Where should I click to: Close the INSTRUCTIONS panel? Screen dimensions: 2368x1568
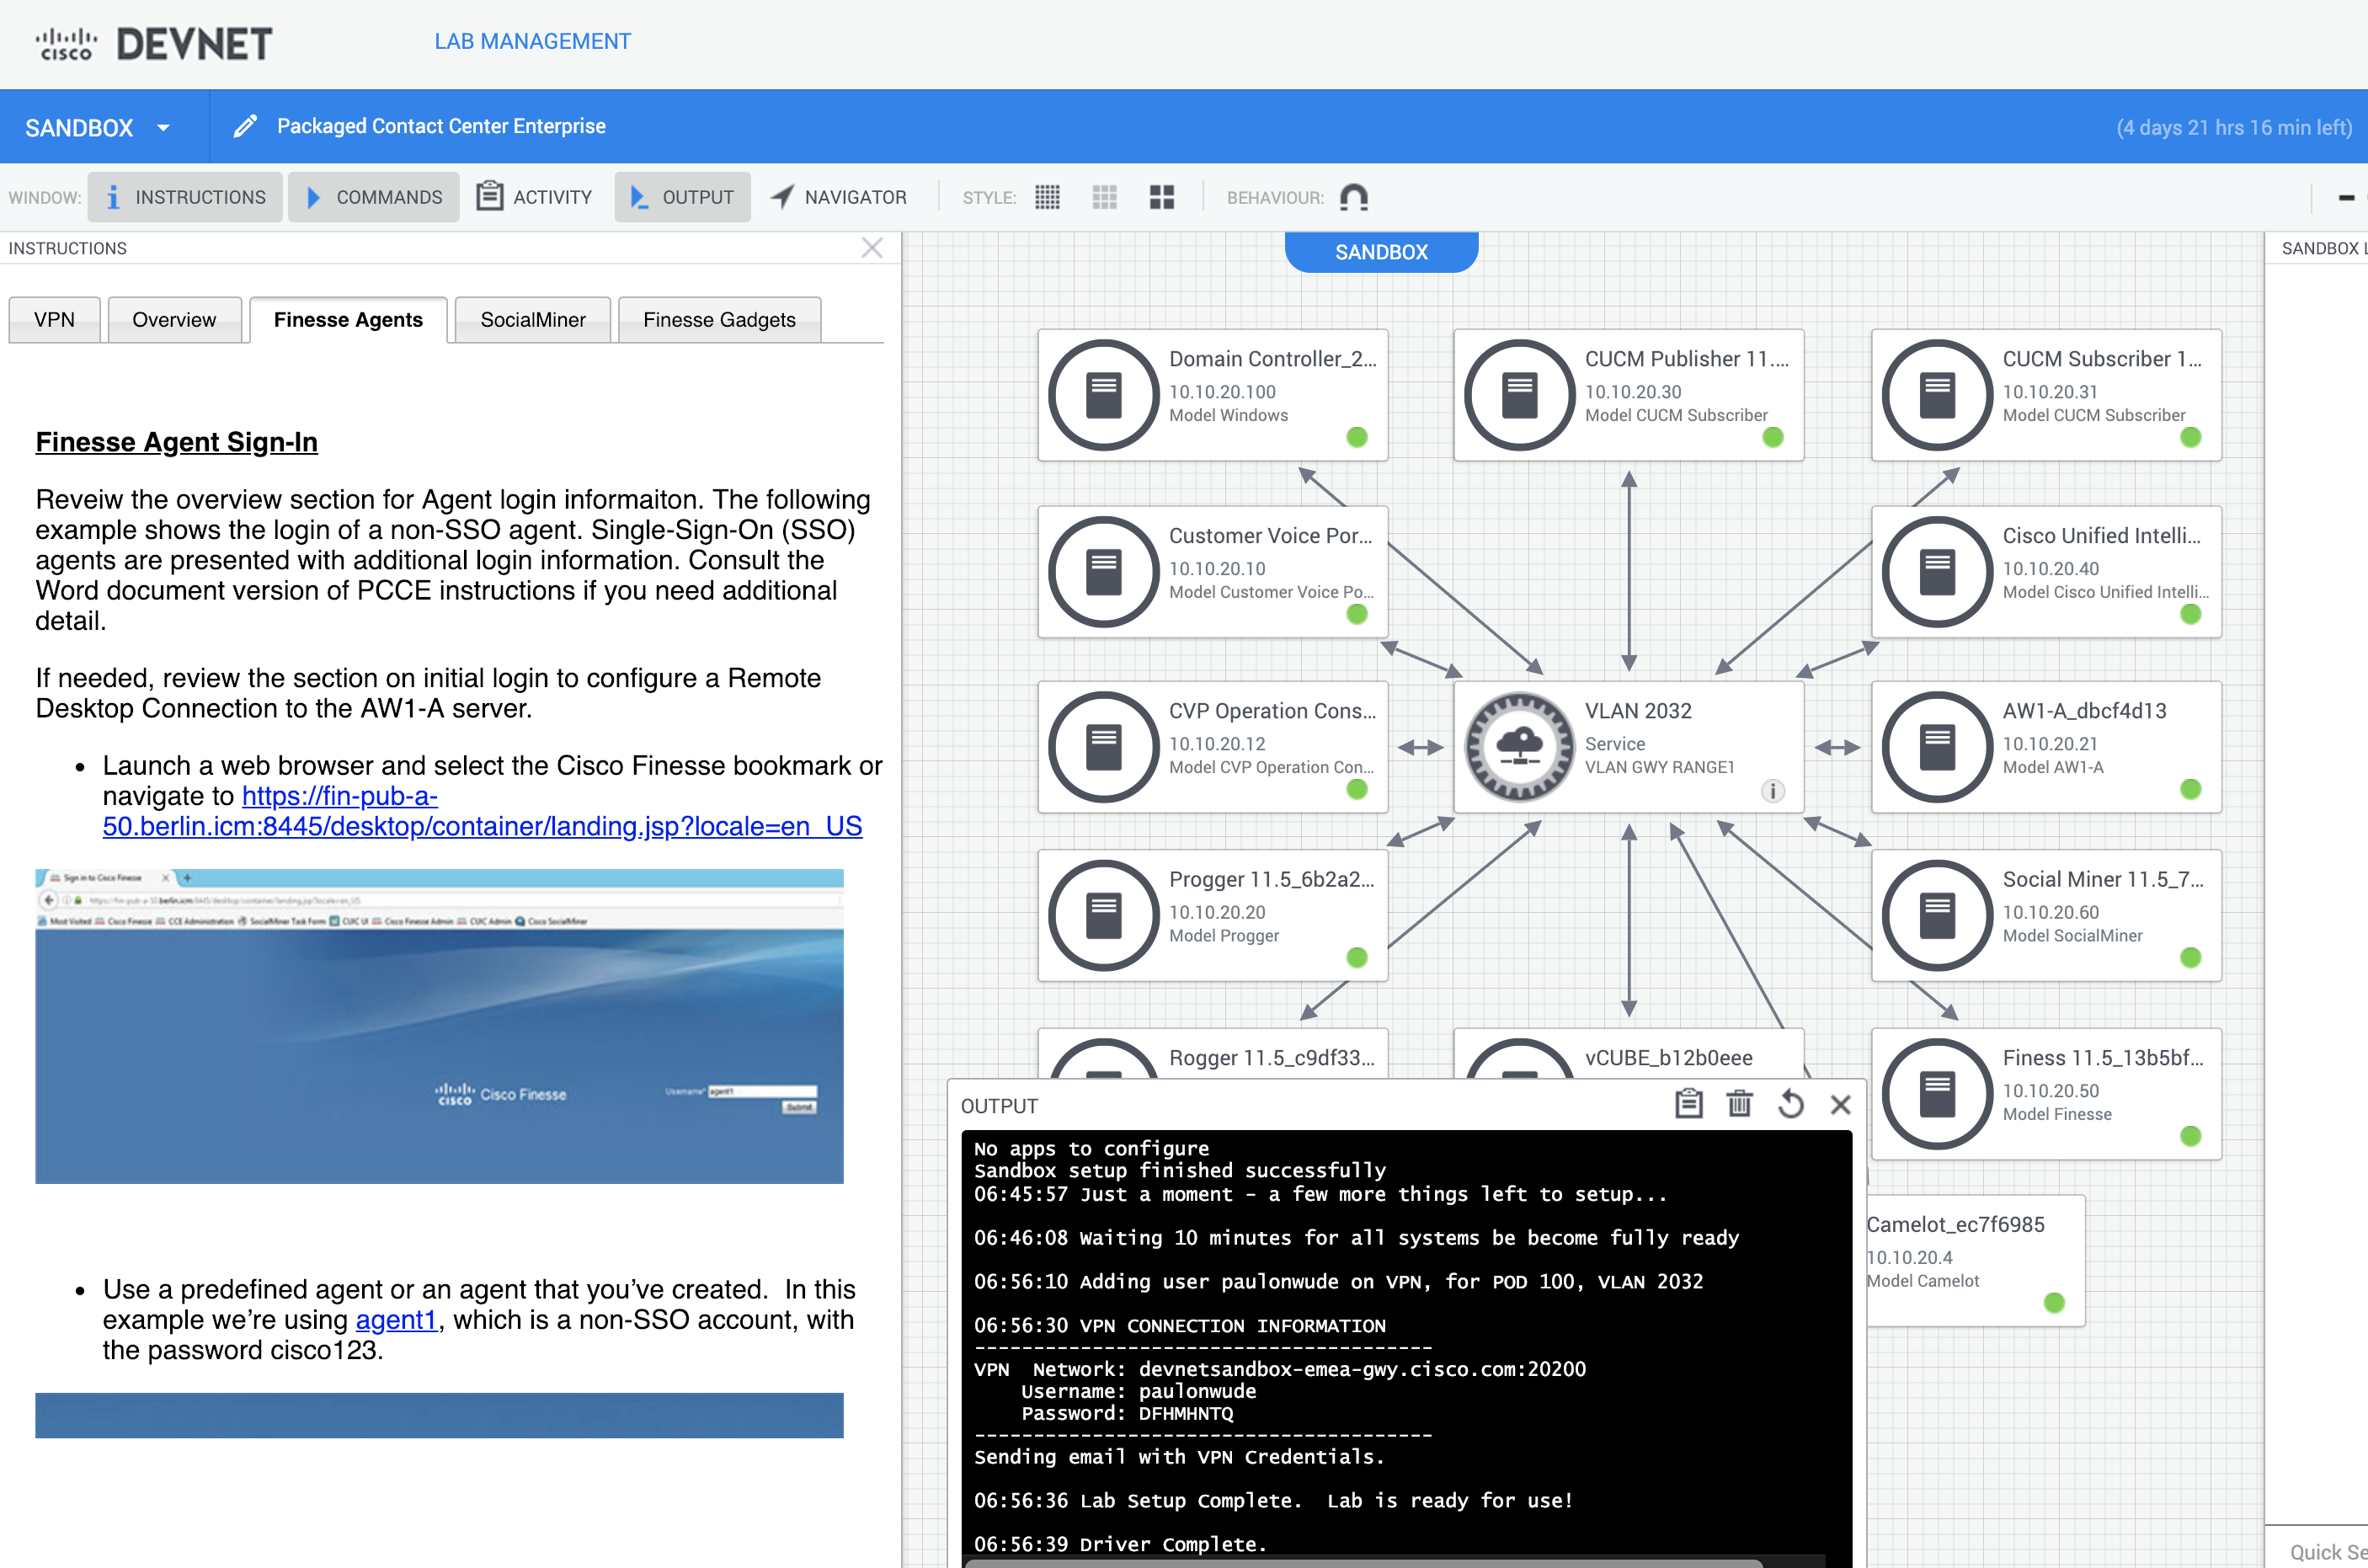[872, 248]
